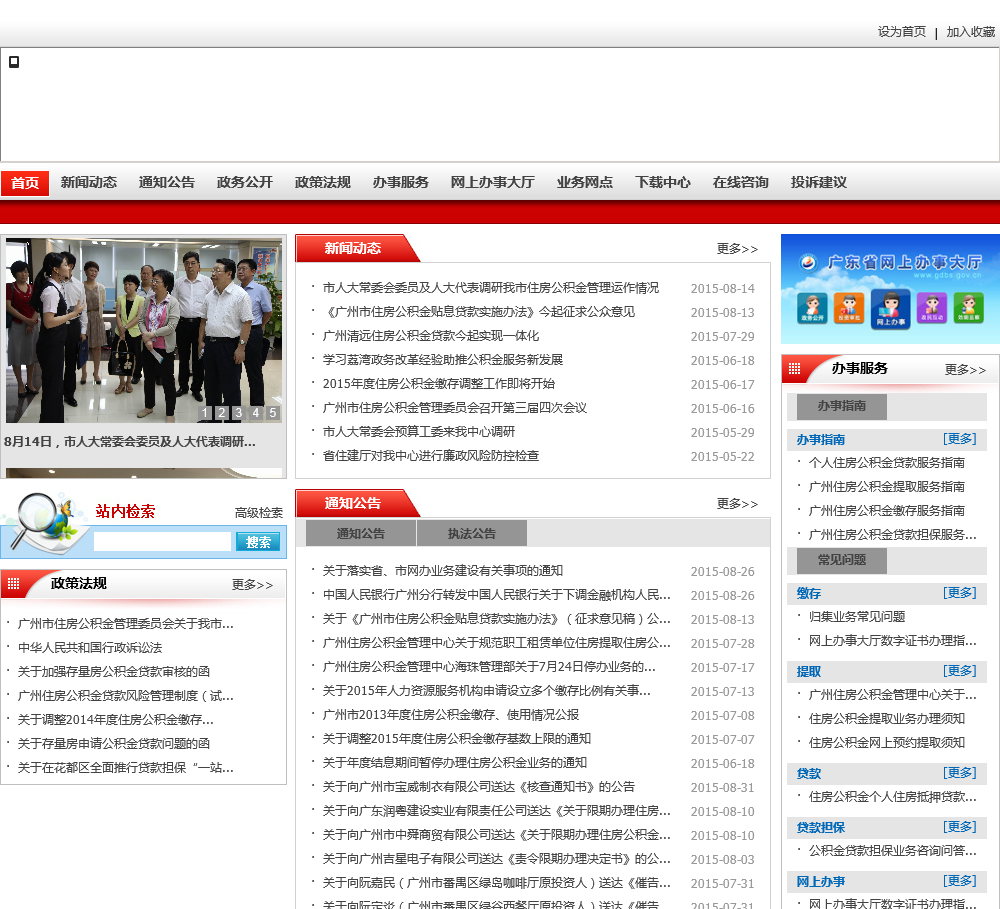Click the site search text field
The width and height of the screenshot is (1000, 909).
click(x=162, y=542)
